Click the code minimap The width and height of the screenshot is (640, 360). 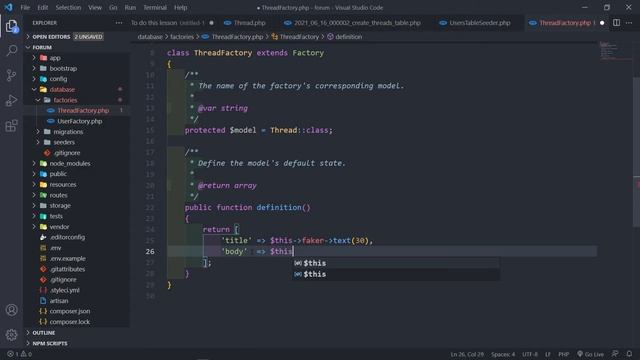pyautogui.click(x=616, y=51)
